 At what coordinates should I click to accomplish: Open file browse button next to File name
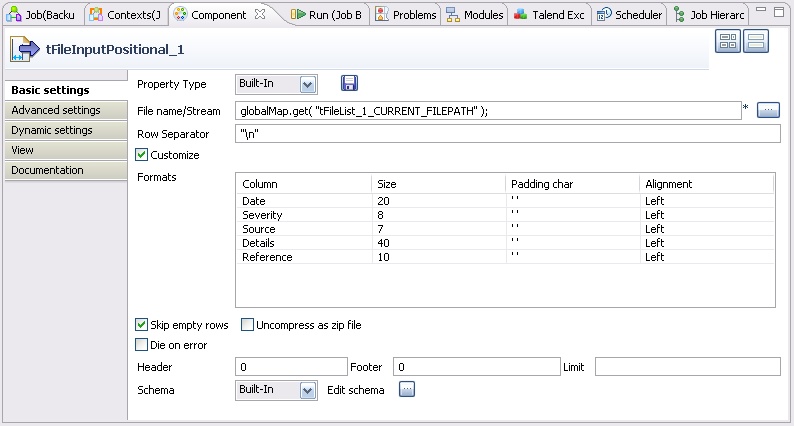(767, 110)
